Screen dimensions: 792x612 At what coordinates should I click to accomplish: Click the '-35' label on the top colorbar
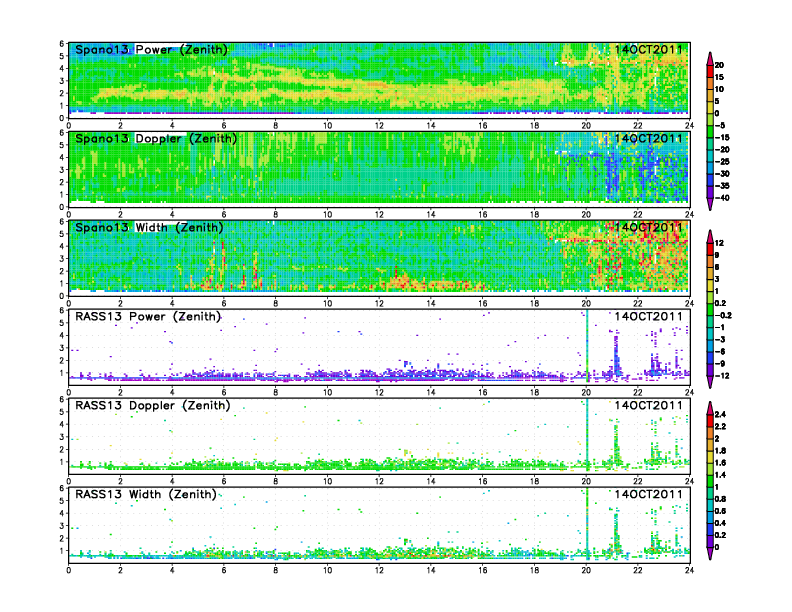pos(722,186)
